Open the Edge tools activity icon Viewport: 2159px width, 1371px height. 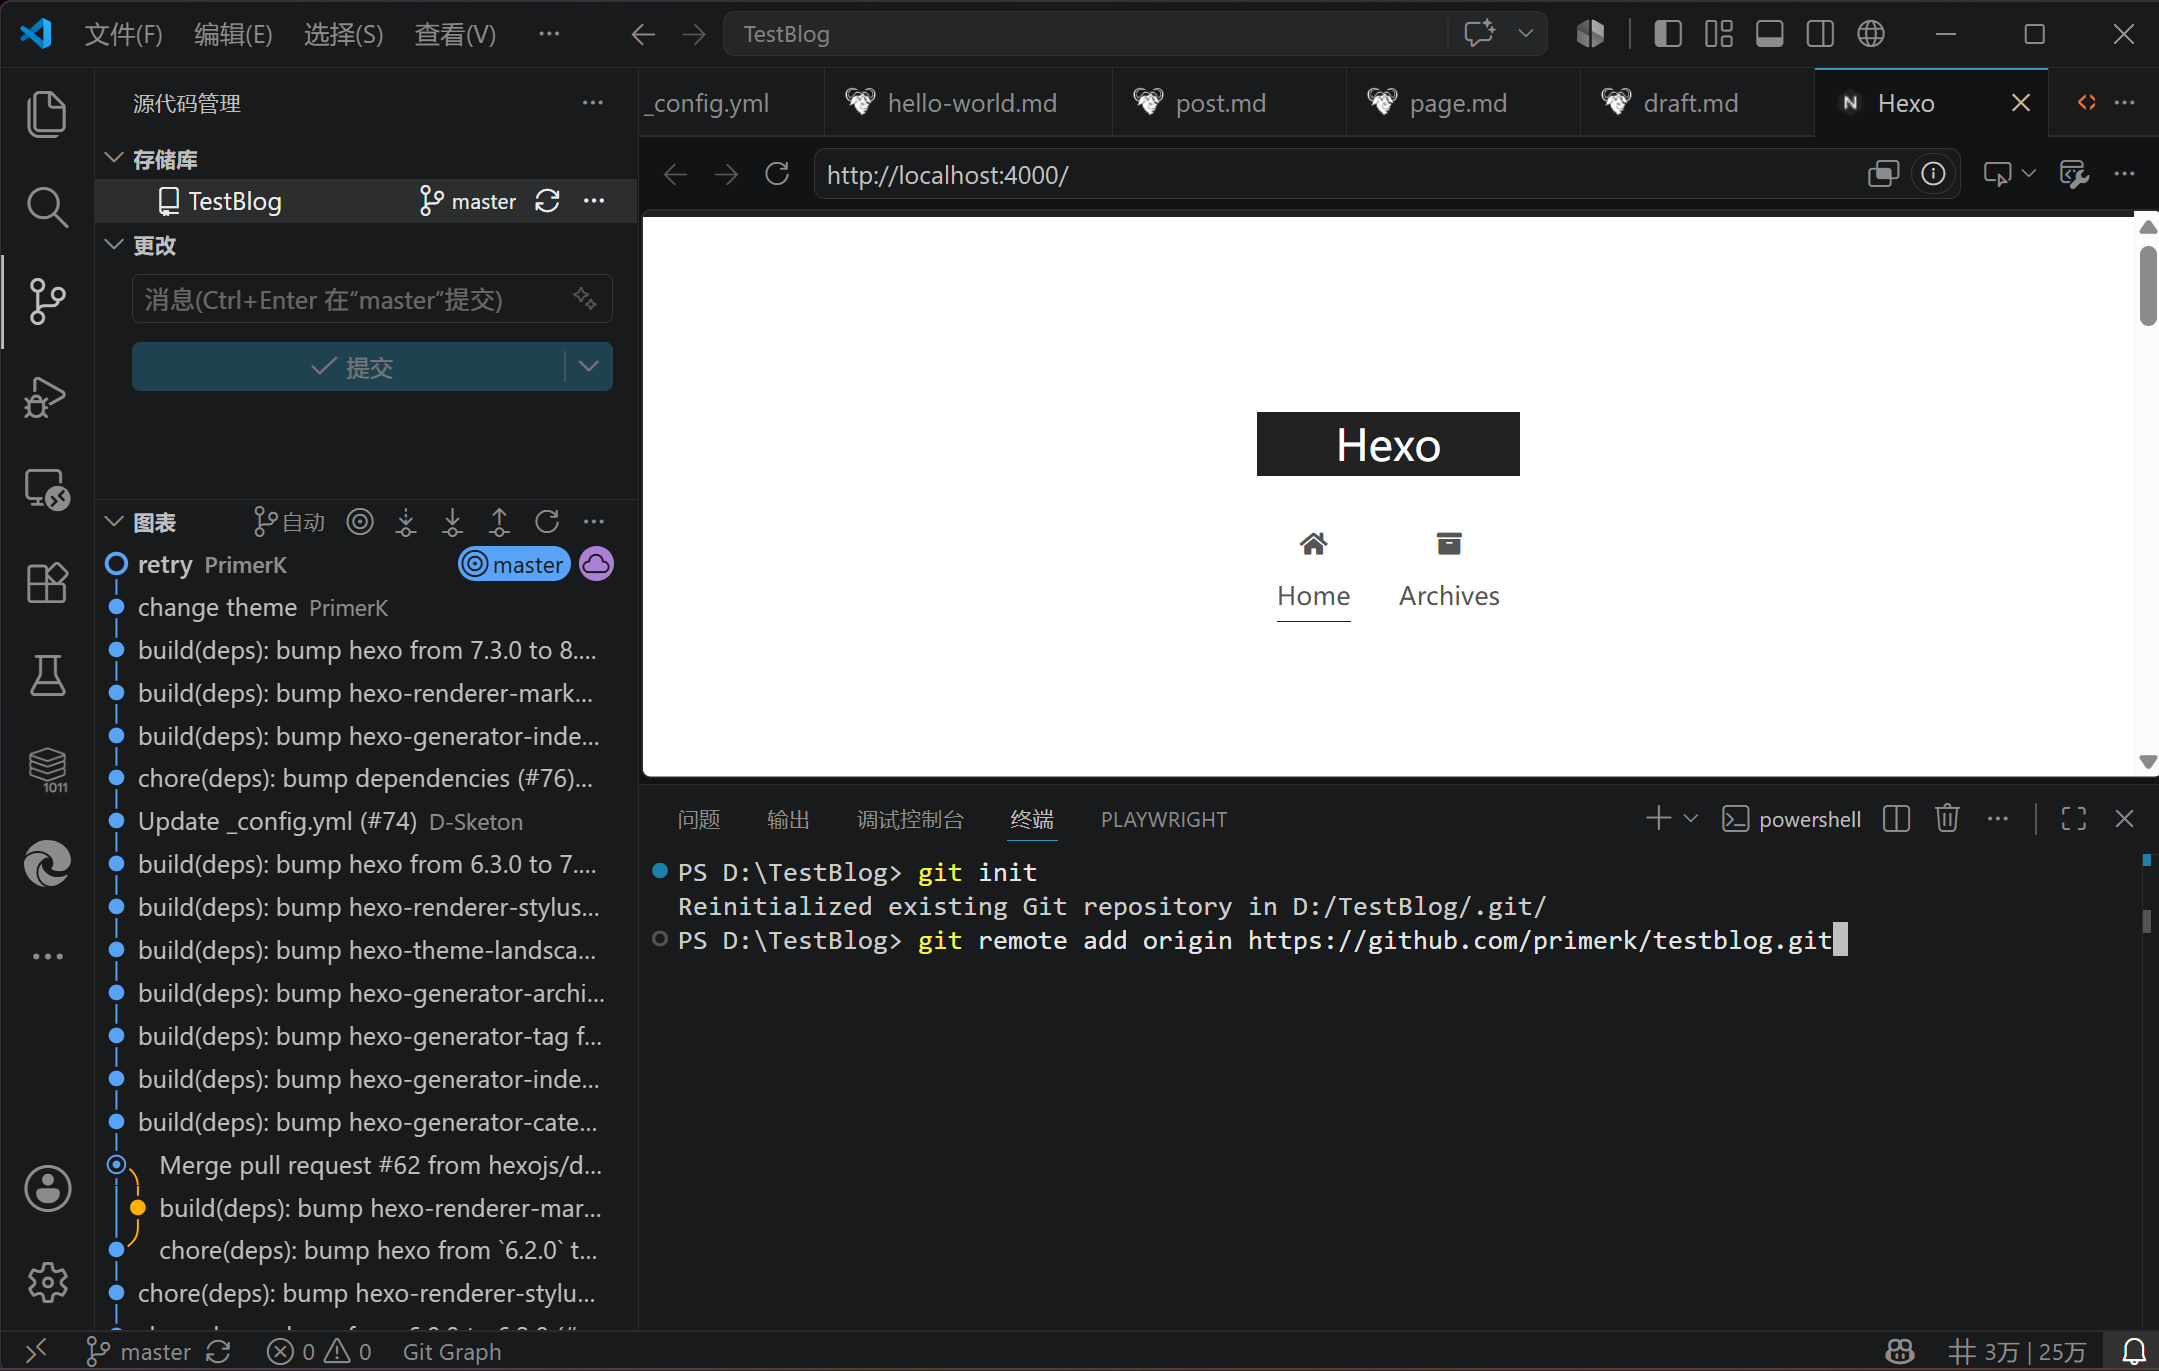pos(47,863)
